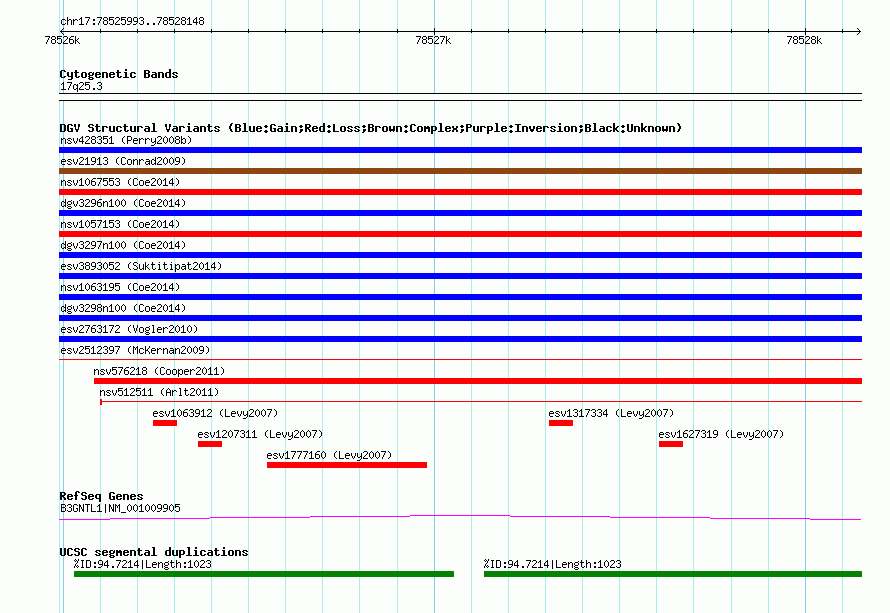Select the right green segmental duplication bar

(673, 574)
